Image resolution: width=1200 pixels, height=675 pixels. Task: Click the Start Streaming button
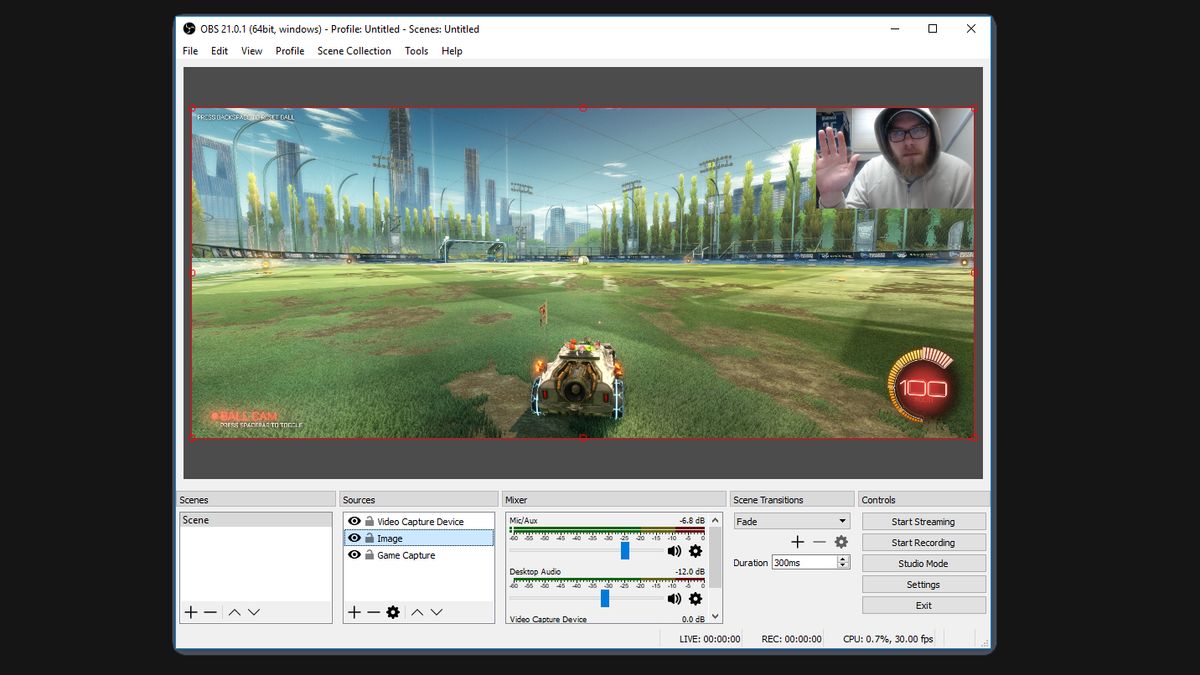[923, 521]
